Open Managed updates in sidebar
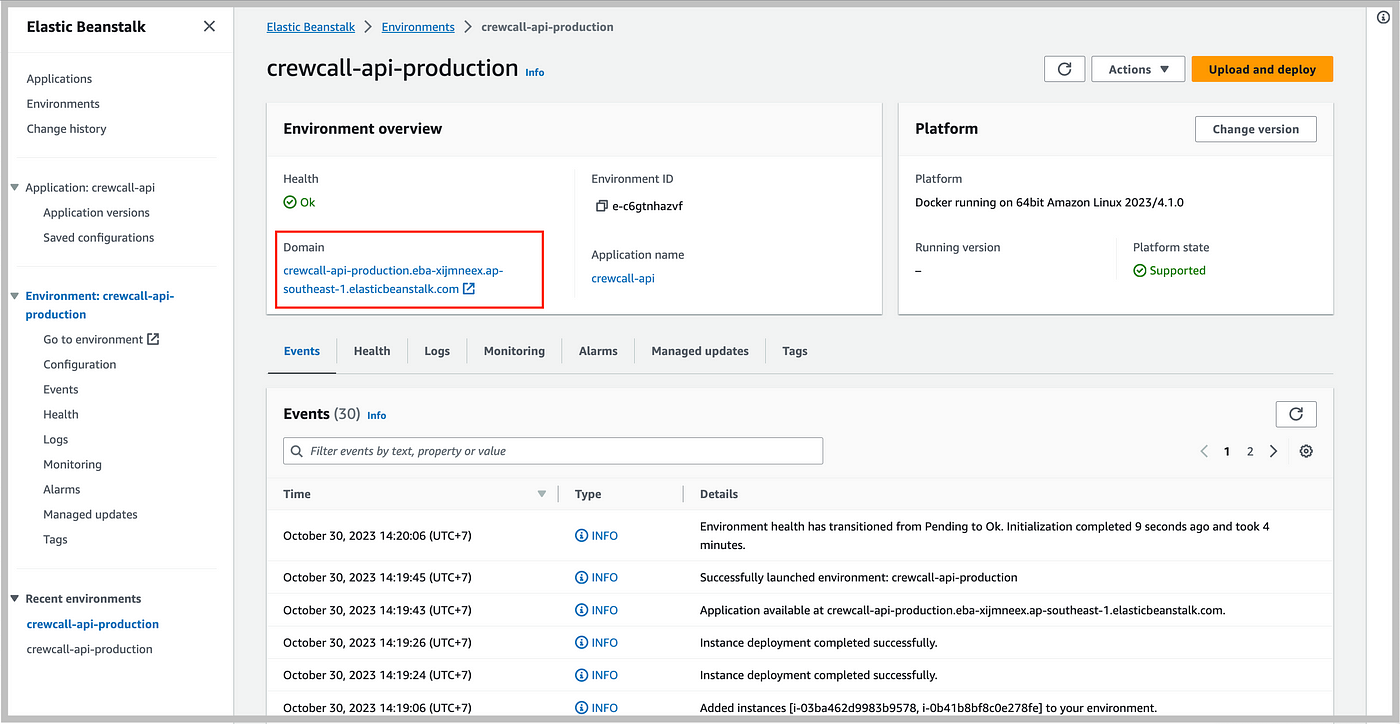 tap(90, 515)
